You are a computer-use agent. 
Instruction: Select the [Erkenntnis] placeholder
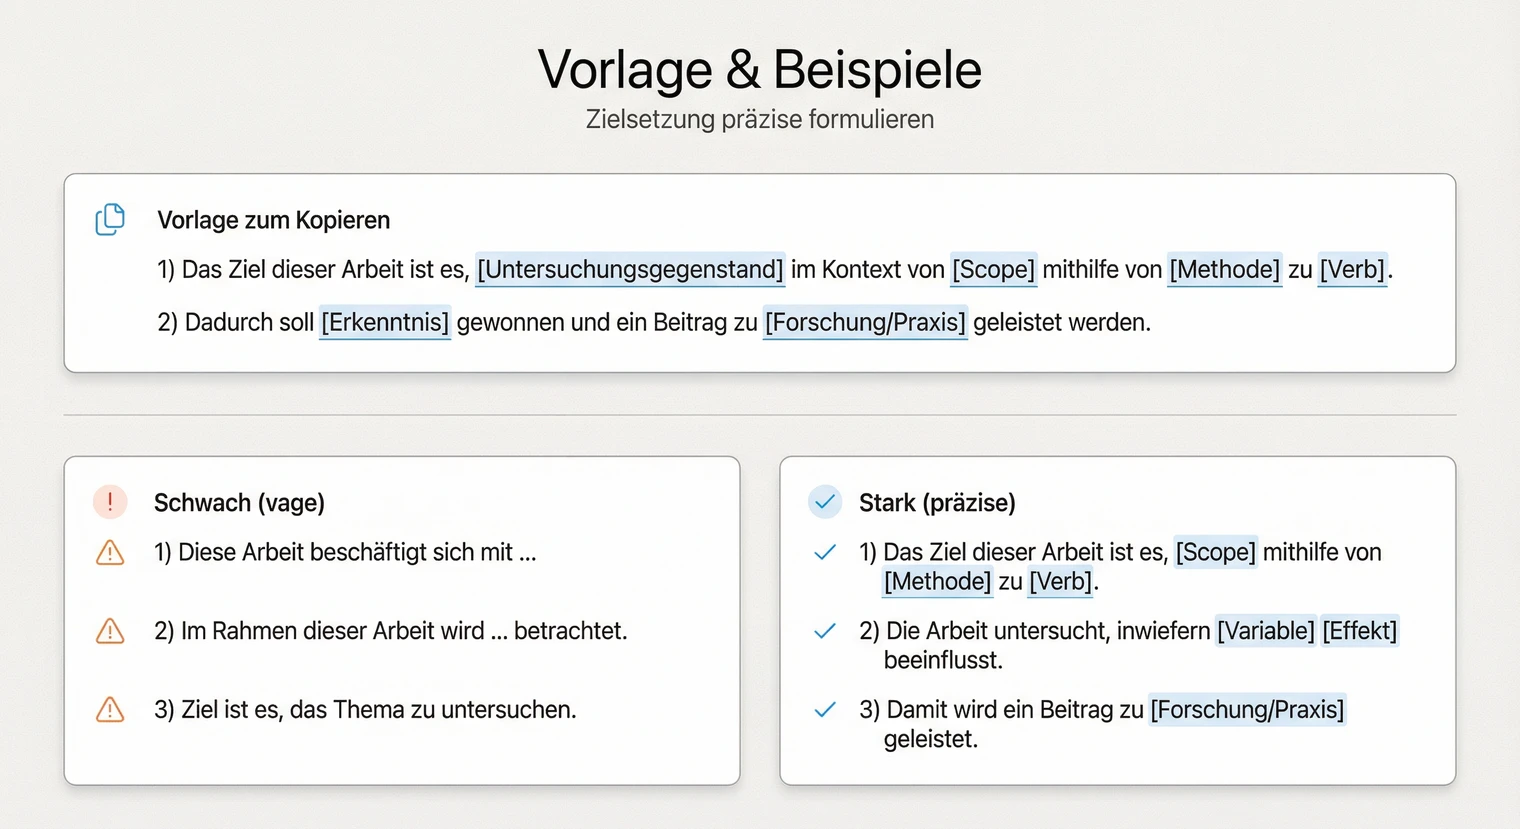point(385,322)
